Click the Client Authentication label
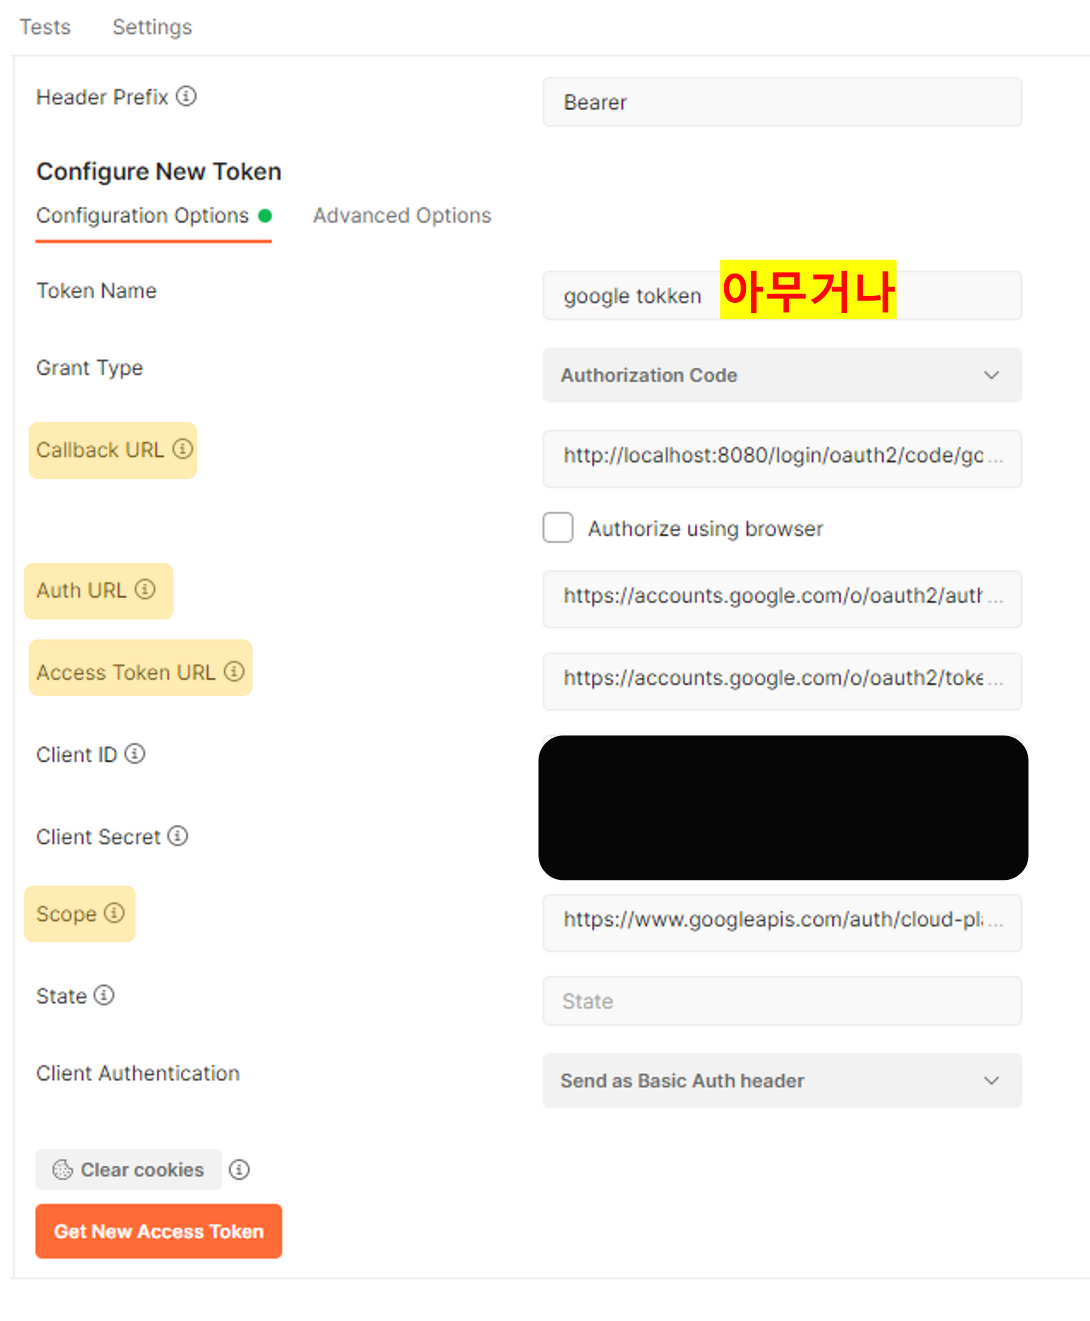The height and width of the screenshot is (1321, 1090). click(x=138, y=1073)
